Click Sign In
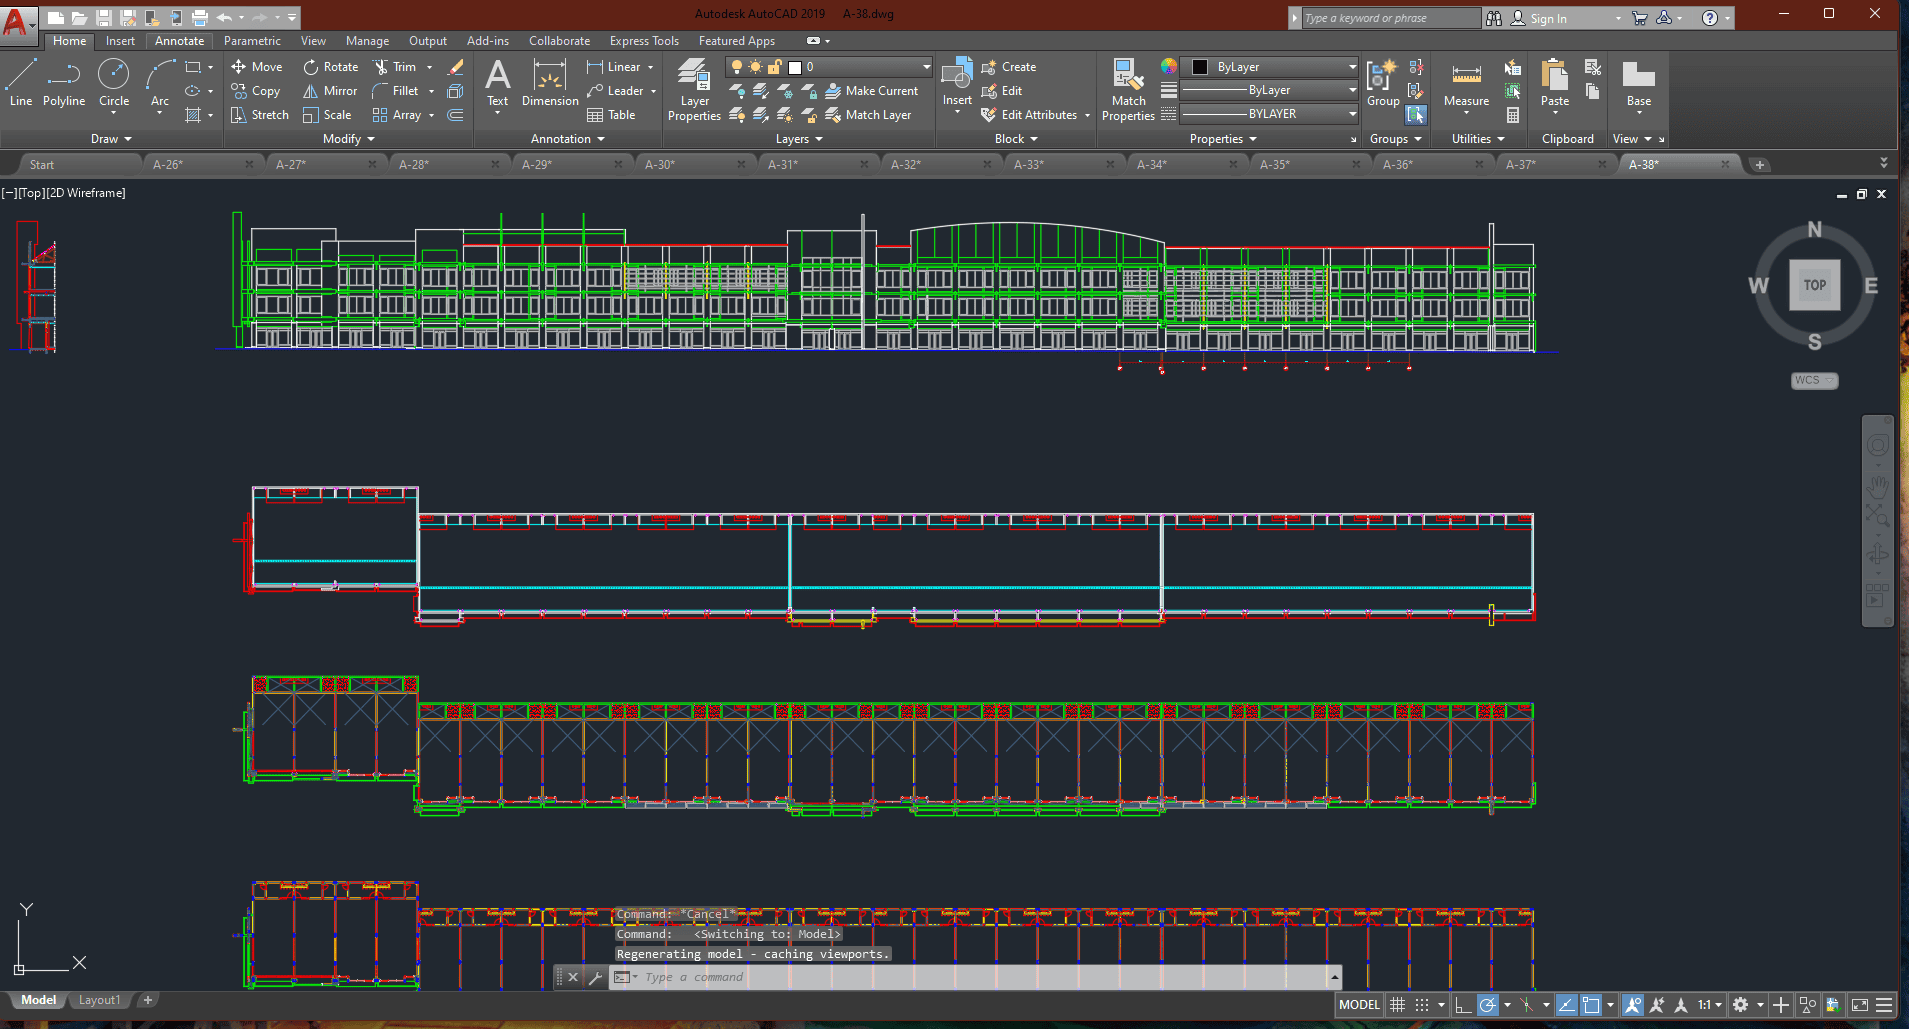This screenshot has height=1029, width=1909. pyautogui.click(x=1547, y=18)
